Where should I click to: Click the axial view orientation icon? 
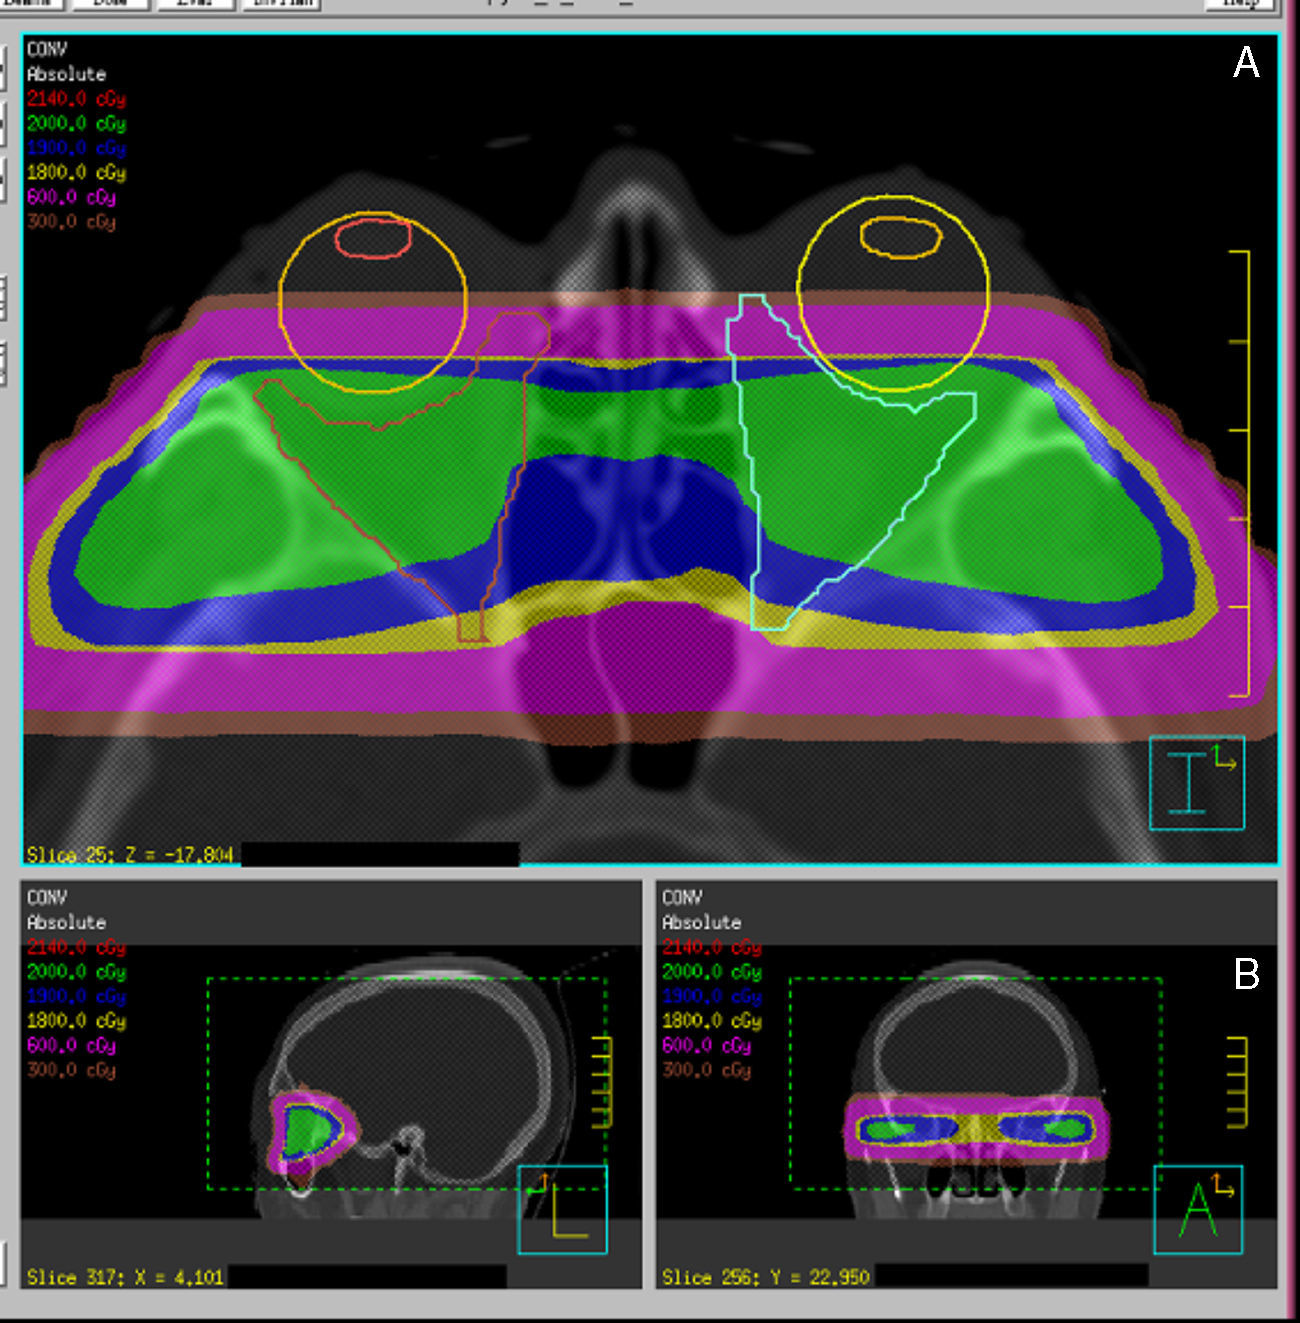[x=1196, y=783]
